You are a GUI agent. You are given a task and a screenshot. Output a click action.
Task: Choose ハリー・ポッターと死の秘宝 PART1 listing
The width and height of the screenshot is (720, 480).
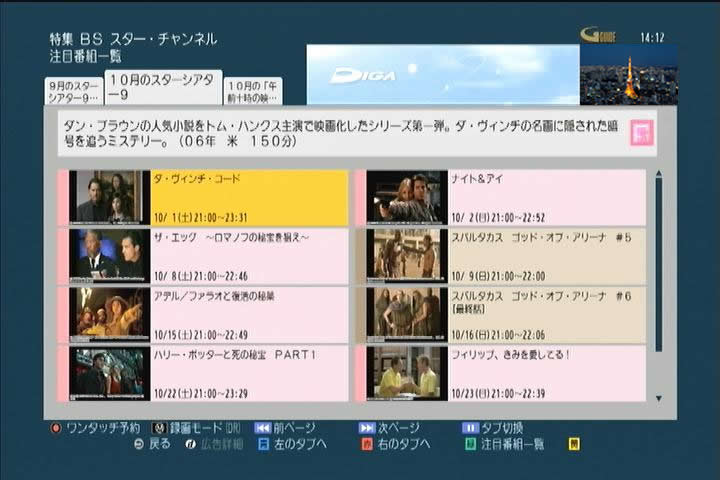click(x=248, y=373)
